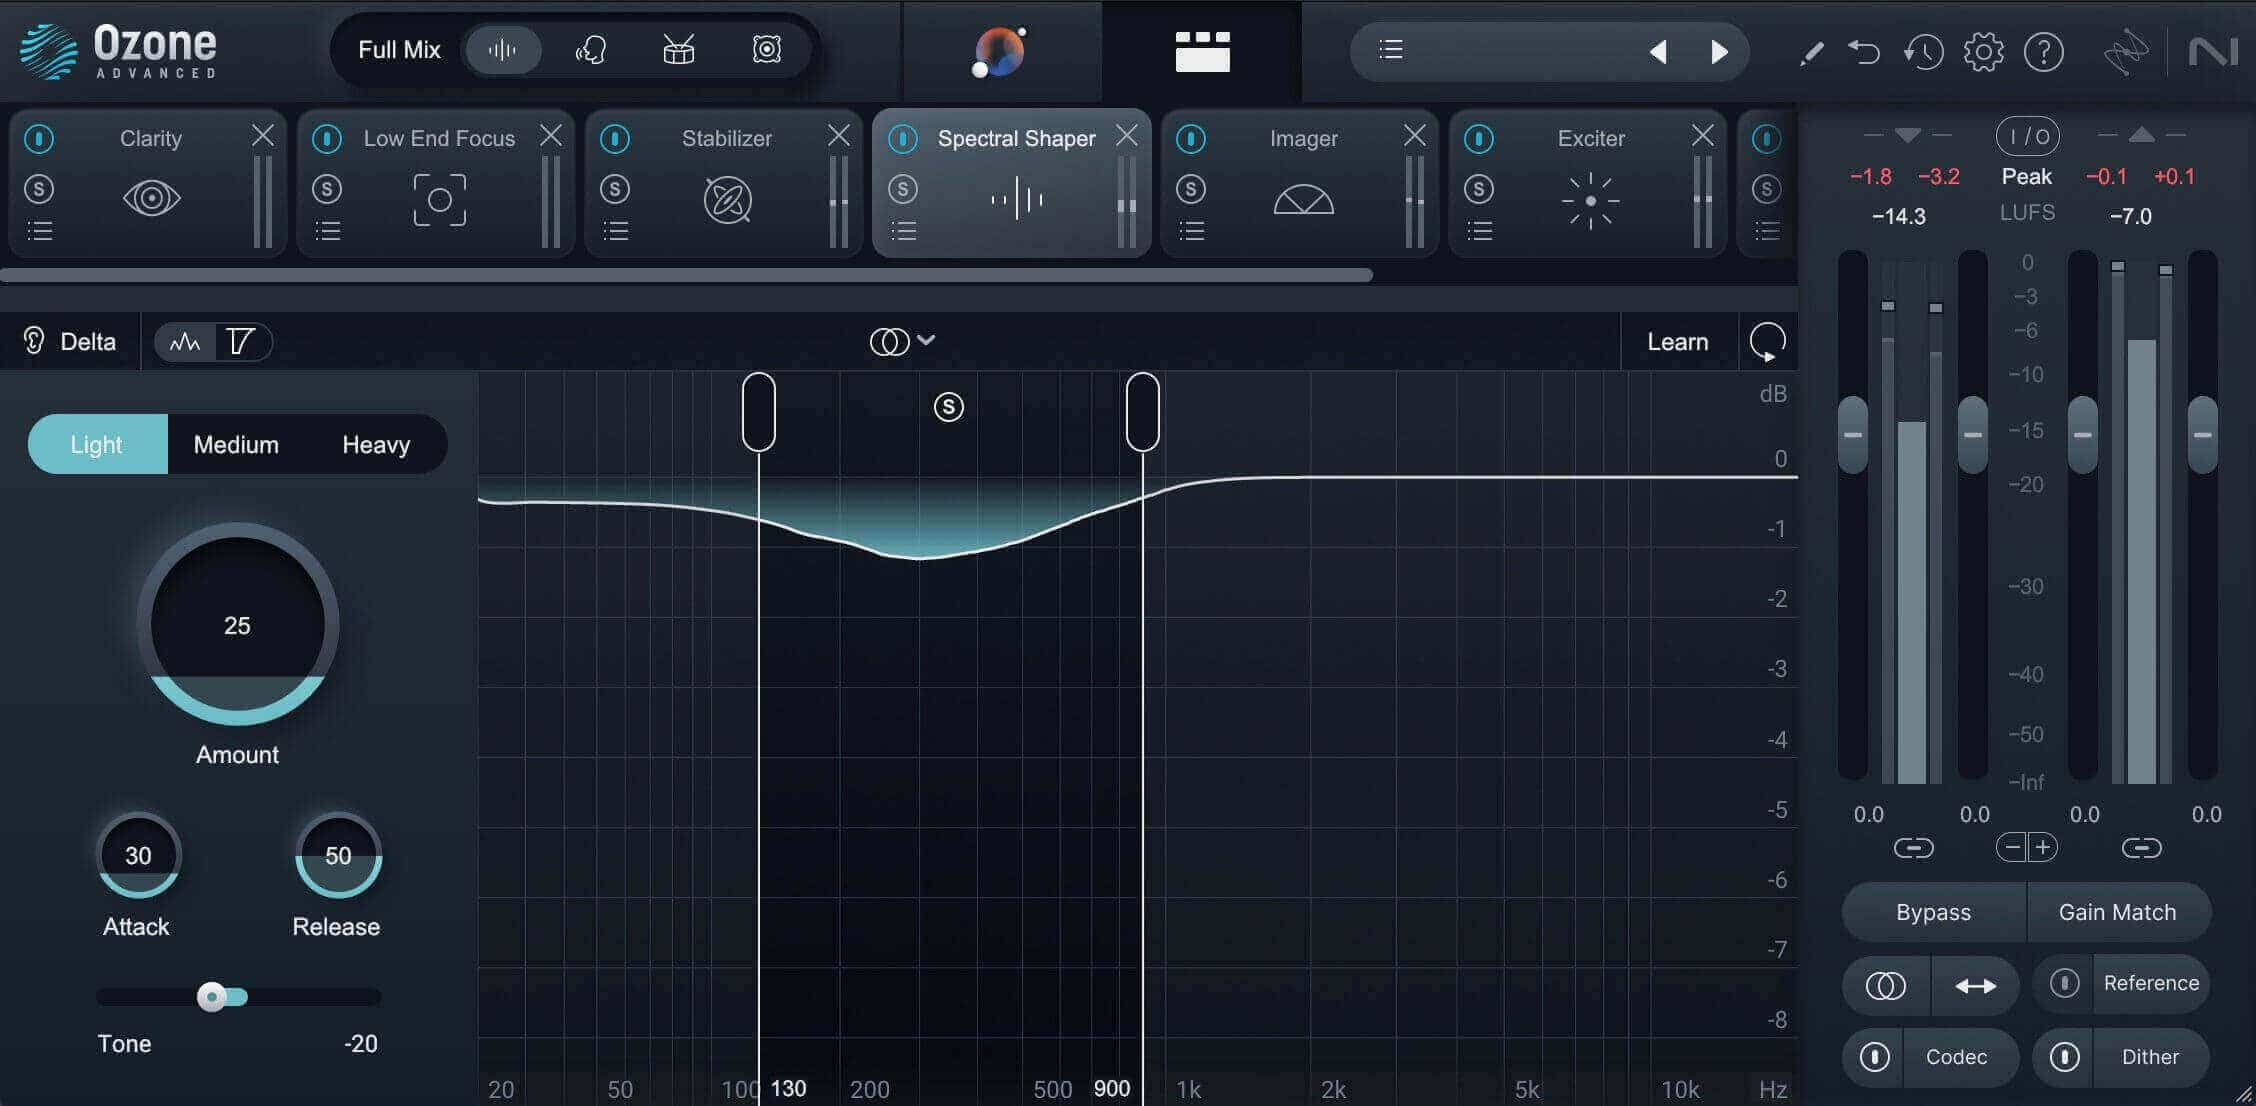Screen dimensions: 2256x1106
Task: Click the Learn button
Action: click(1678, 342)
